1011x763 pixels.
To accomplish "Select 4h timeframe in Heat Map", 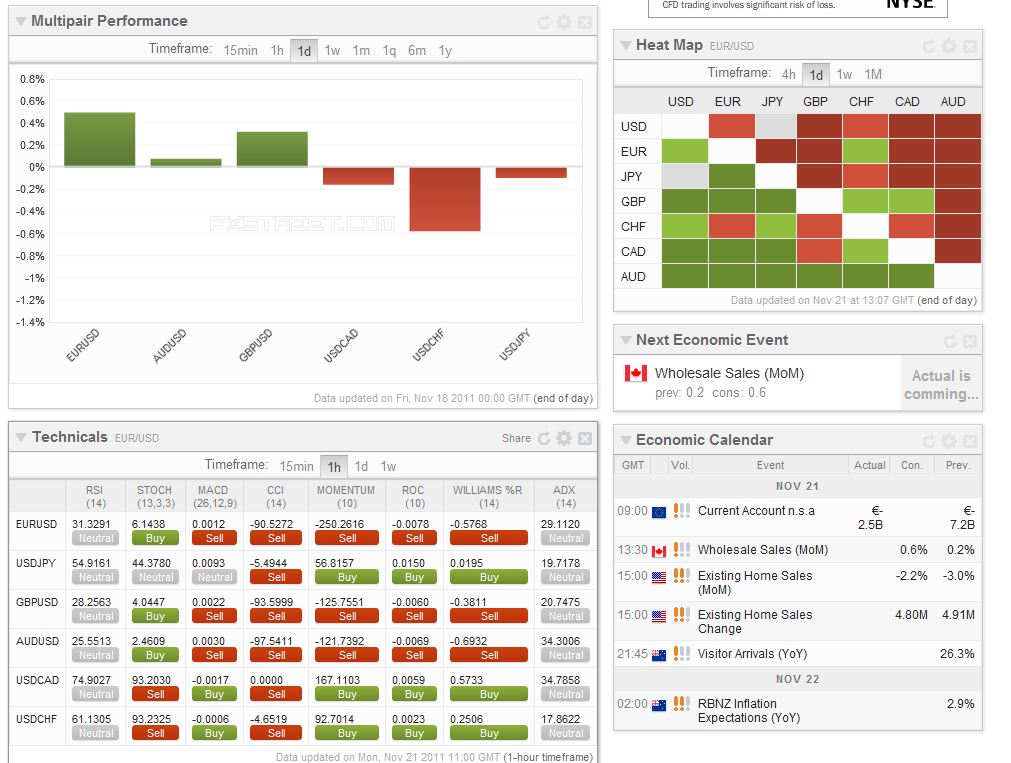I will click(789, 74).
